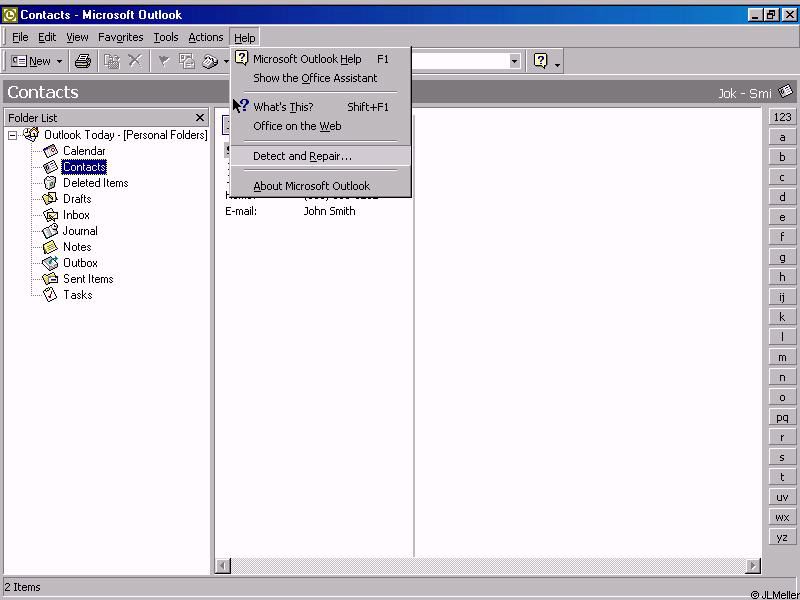800x600 pixels.
Task: Click the Contacts icon in the banner
Action: click(786, 92)
